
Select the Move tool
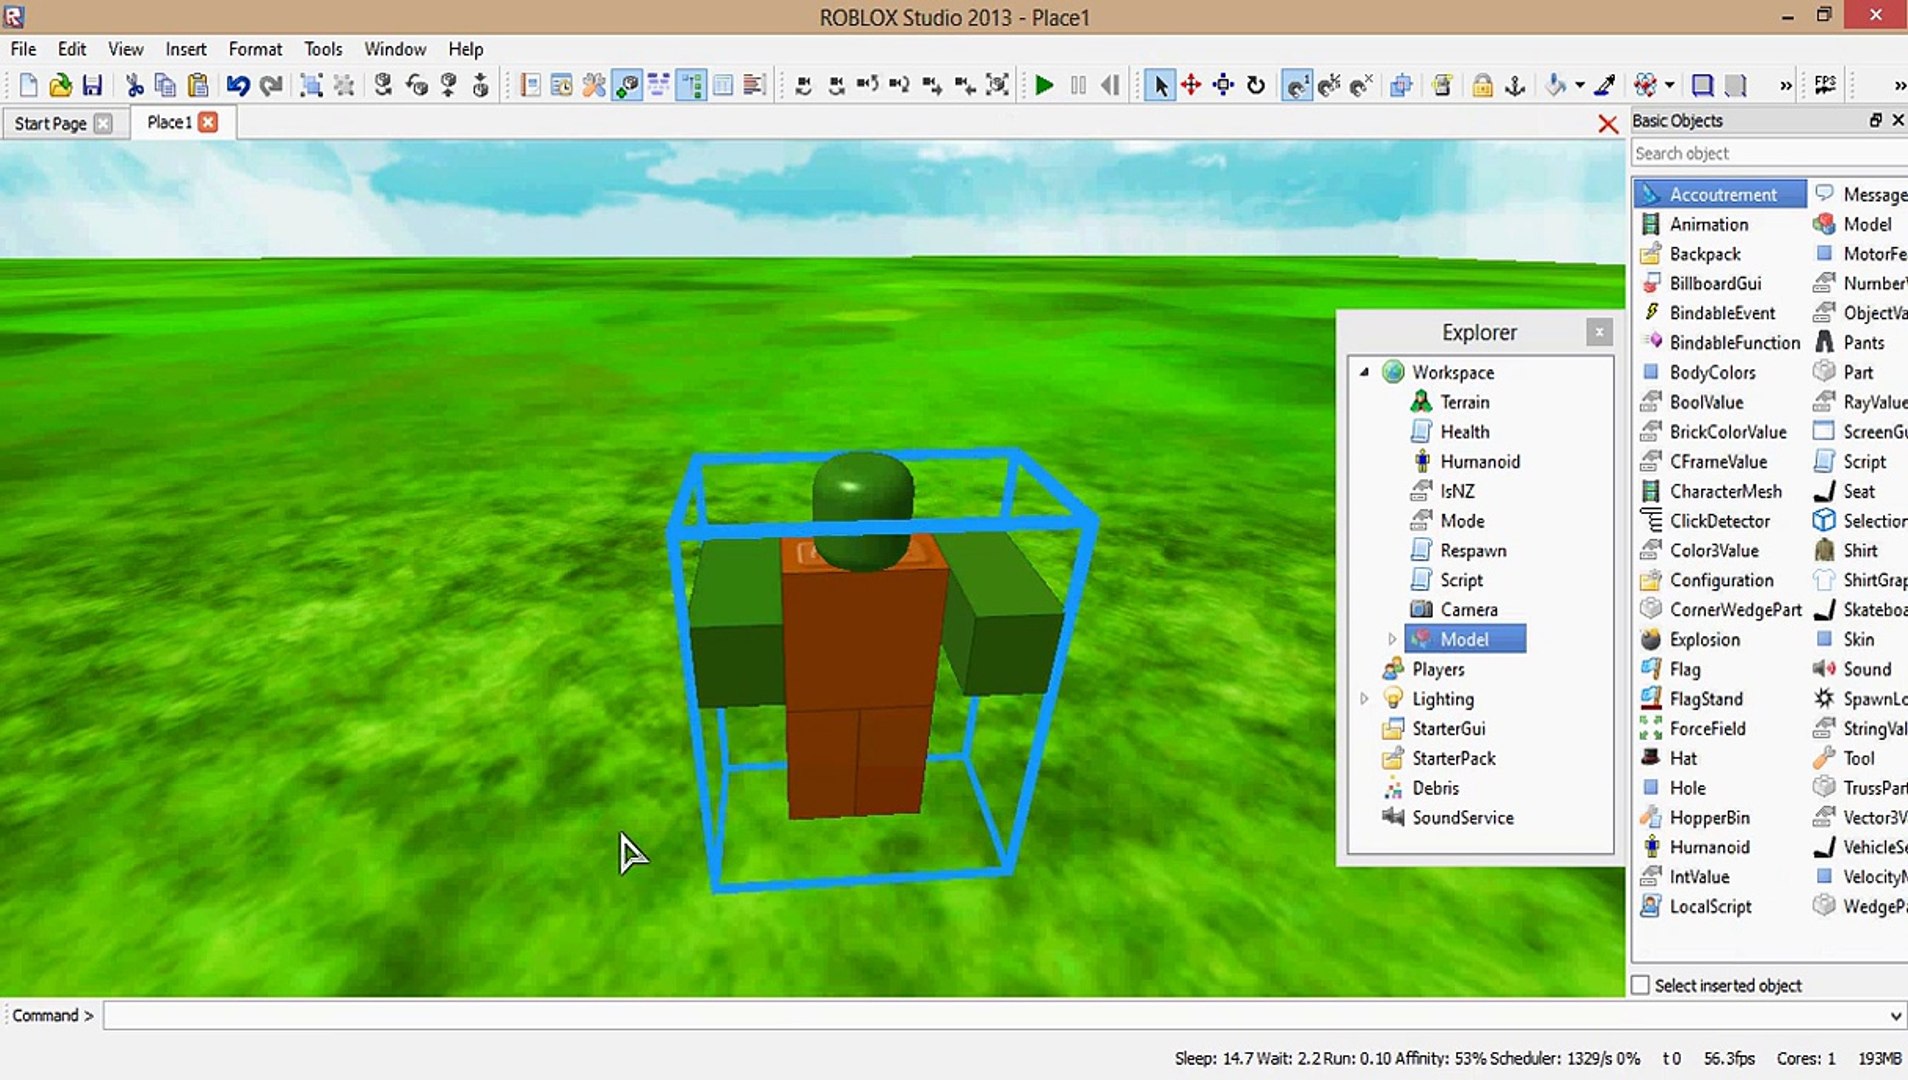tap(1191, 86)
